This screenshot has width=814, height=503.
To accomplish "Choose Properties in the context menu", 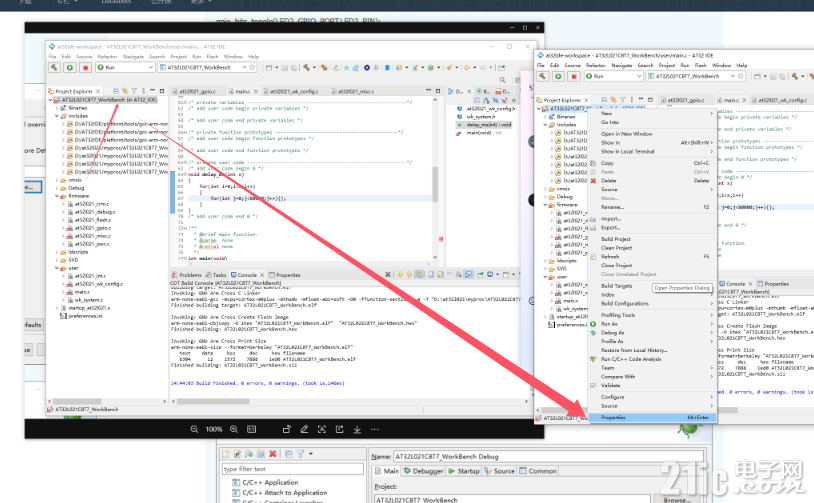I will click(x=653, y=417).
